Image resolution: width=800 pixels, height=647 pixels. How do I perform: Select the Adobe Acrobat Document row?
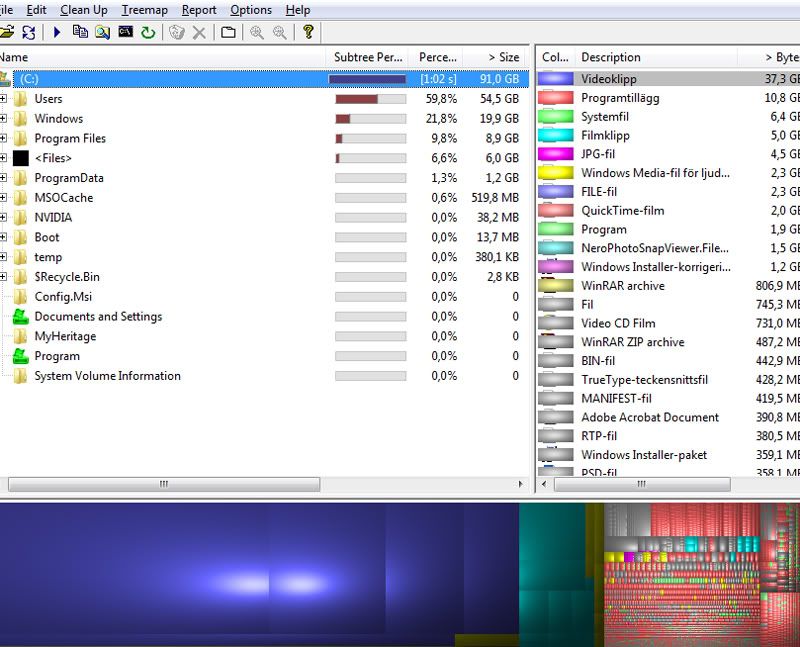coord(668,417)
